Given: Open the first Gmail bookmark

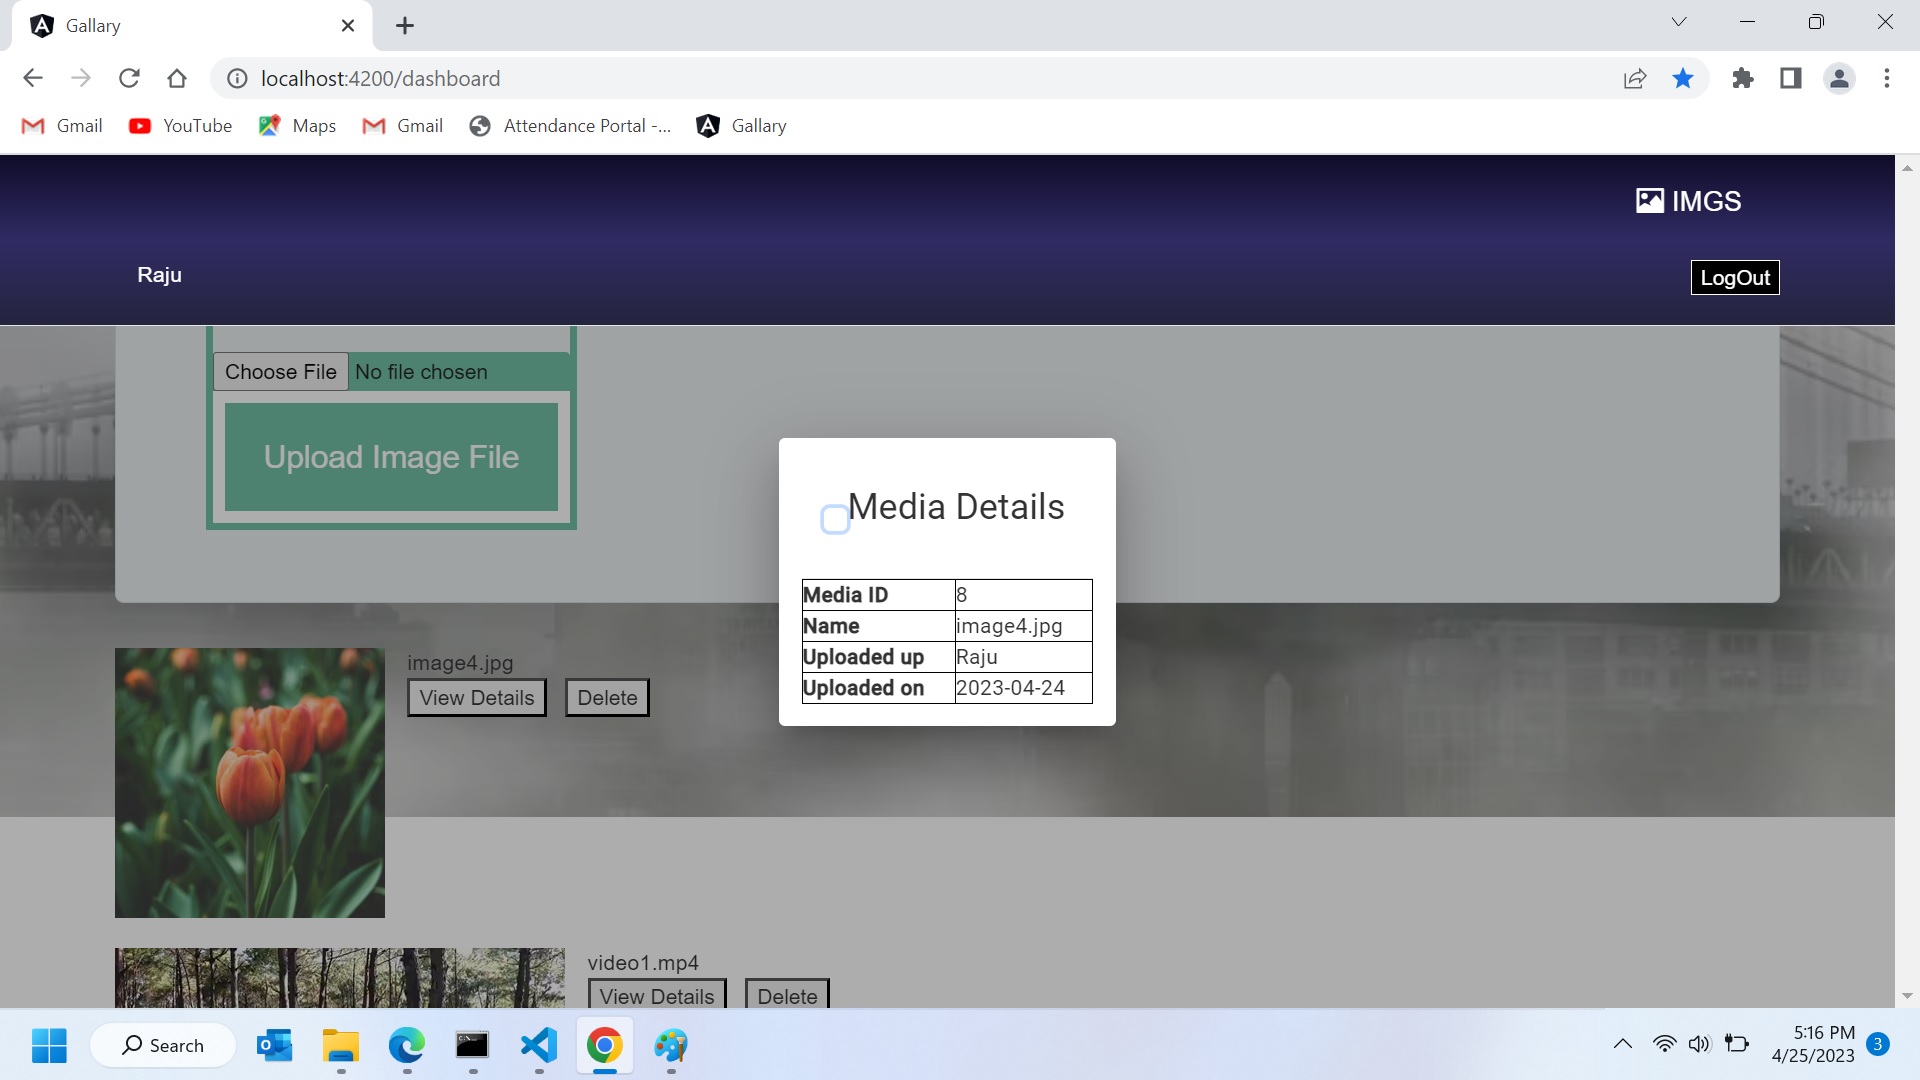Looking at the screenshot, I should click(x=62, y=126).
